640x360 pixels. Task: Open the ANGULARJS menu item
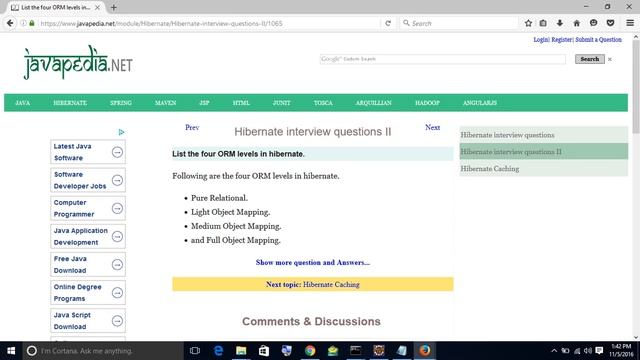(x=480, y=103)
